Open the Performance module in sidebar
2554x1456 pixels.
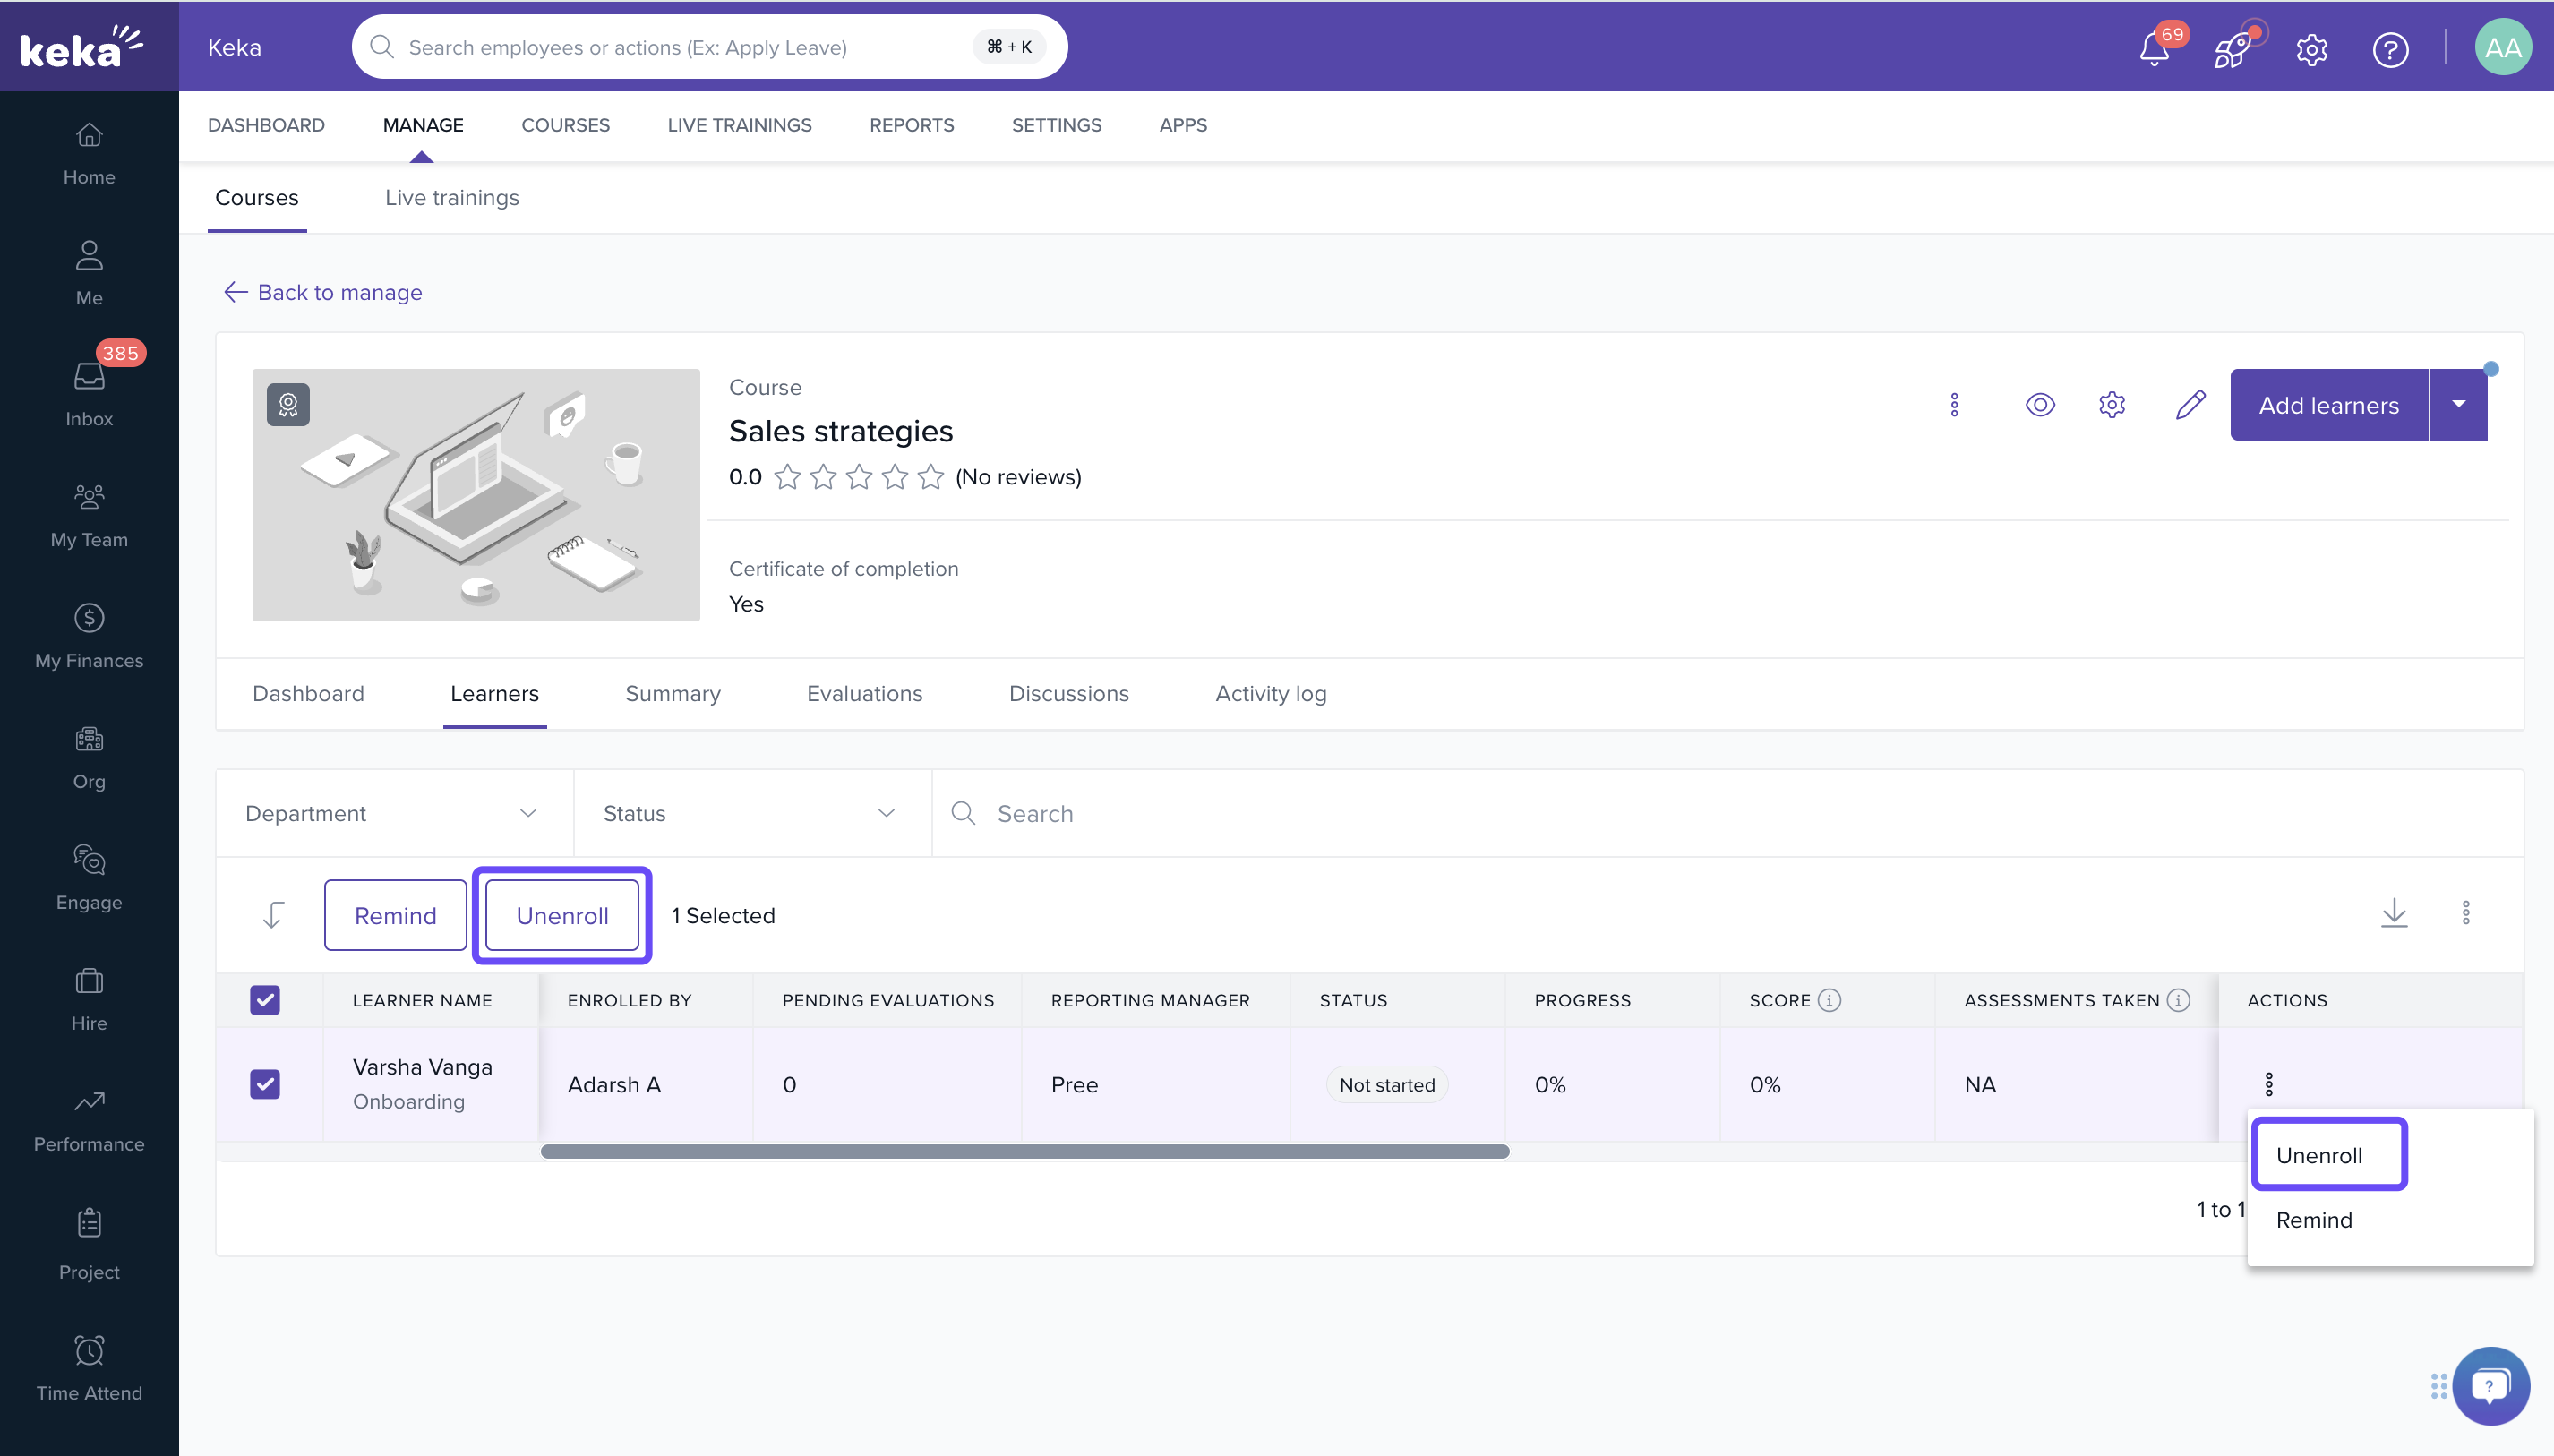click(89, 1120)
